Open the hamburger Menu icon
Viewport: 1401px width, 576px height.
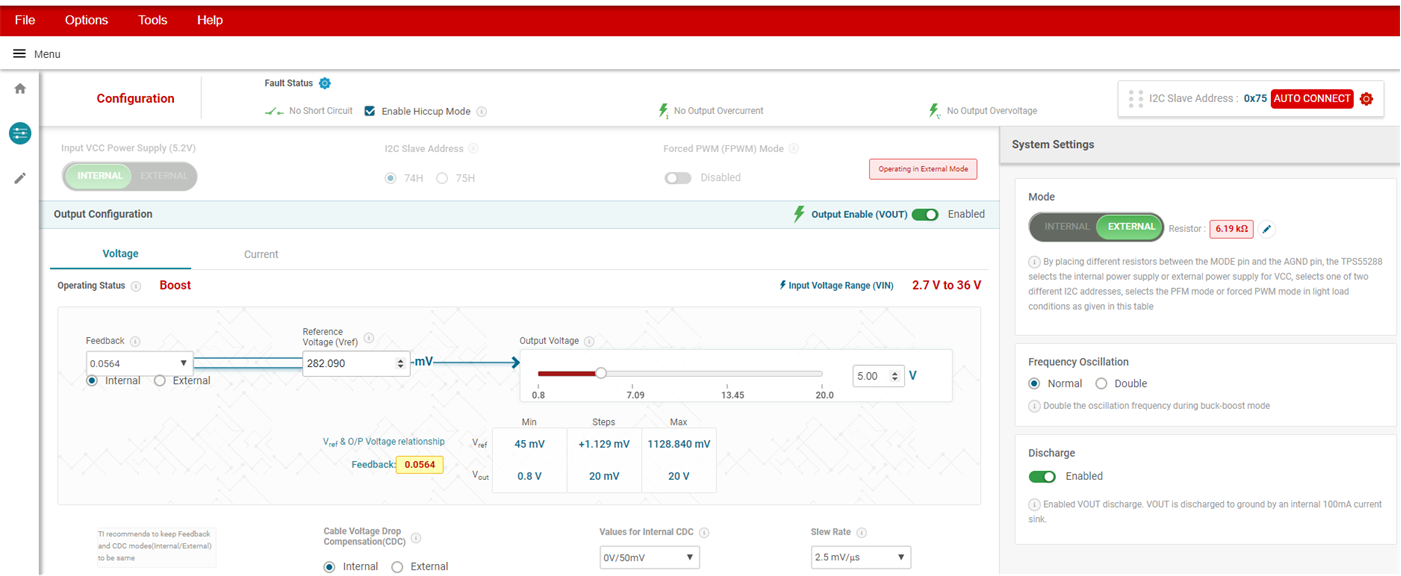point(19,54)
